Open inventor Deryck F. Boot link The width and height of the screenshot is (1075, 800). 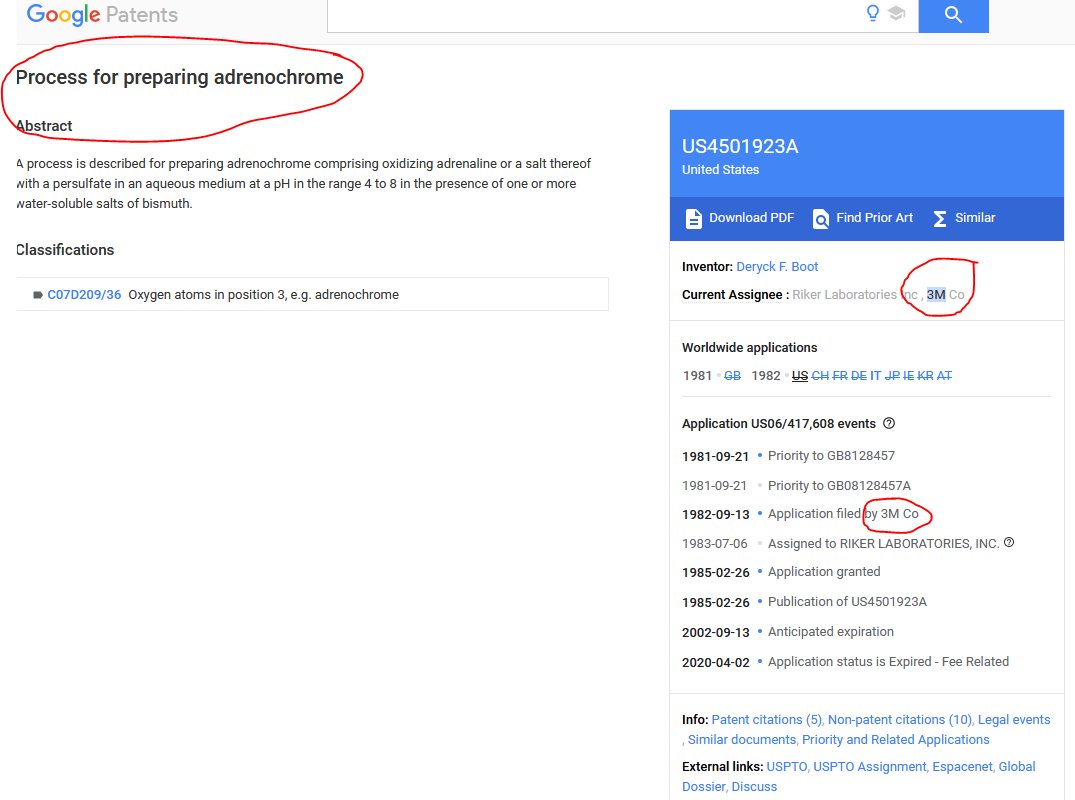pos(777,267)
